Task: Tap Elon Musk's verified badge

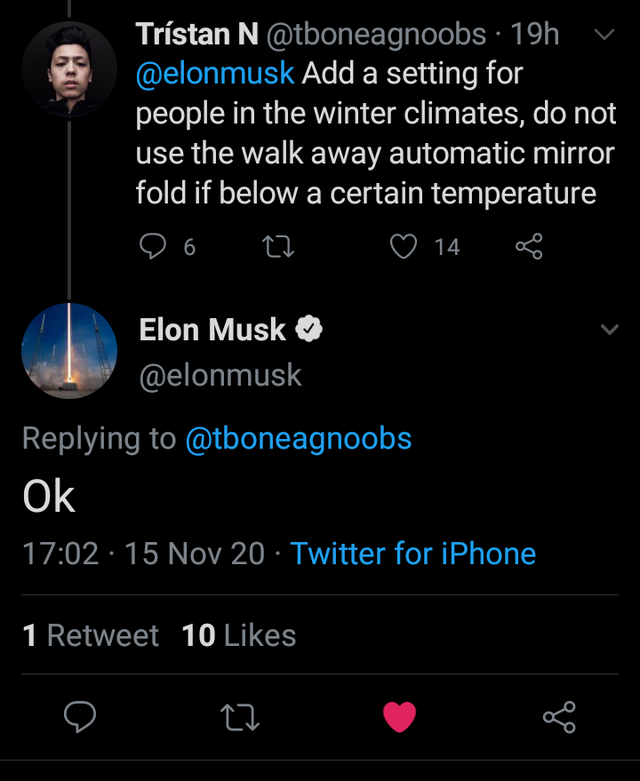Action: coord(309,329)
